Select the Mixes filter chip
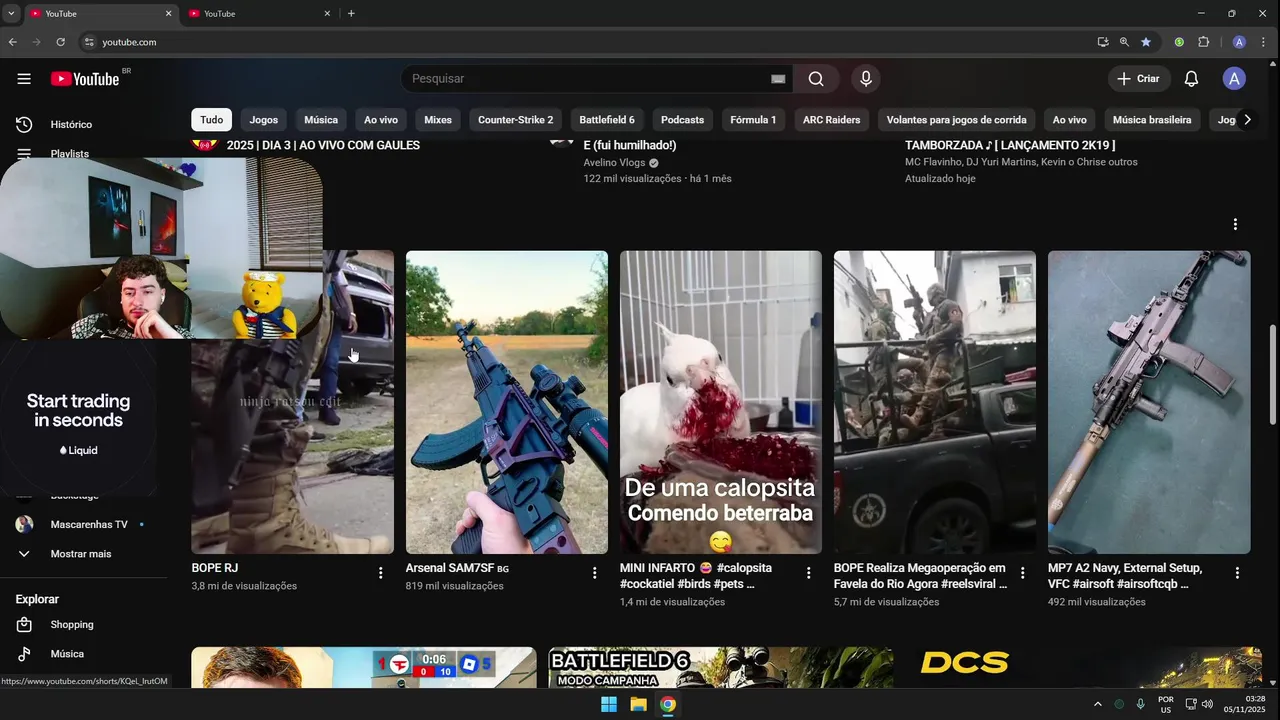 (438, 119)
